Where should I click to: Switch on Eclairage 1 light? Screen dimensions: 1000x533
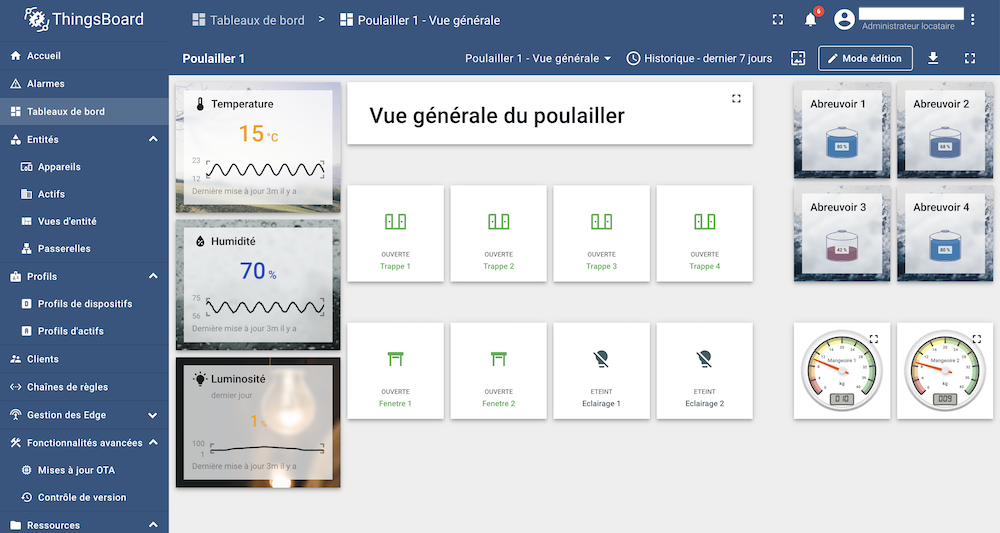click(601, 369)
